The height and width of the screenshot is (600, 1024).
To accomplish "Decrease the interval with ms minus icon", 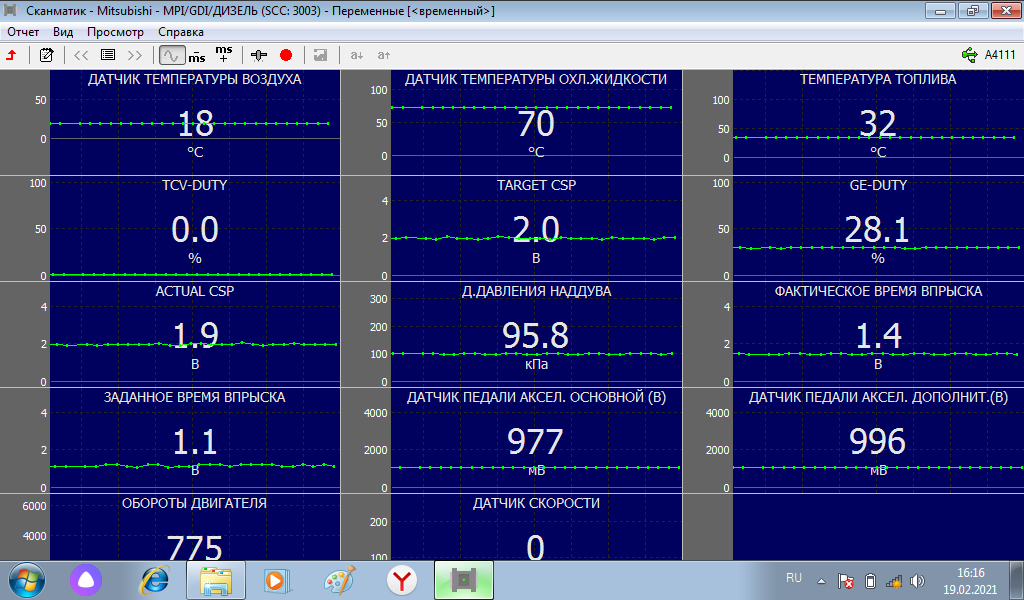I will click(x=198, y=55).
